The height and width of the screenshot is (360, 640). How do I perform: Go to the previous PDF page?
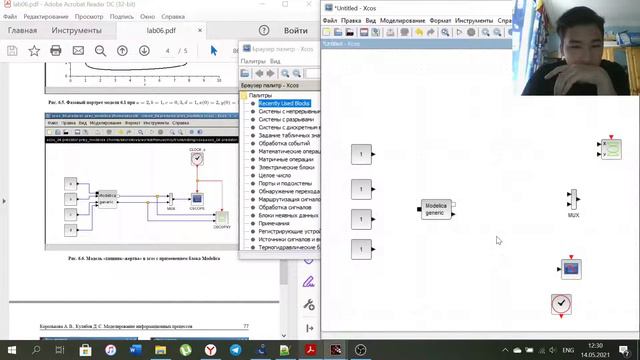point(122,51)
